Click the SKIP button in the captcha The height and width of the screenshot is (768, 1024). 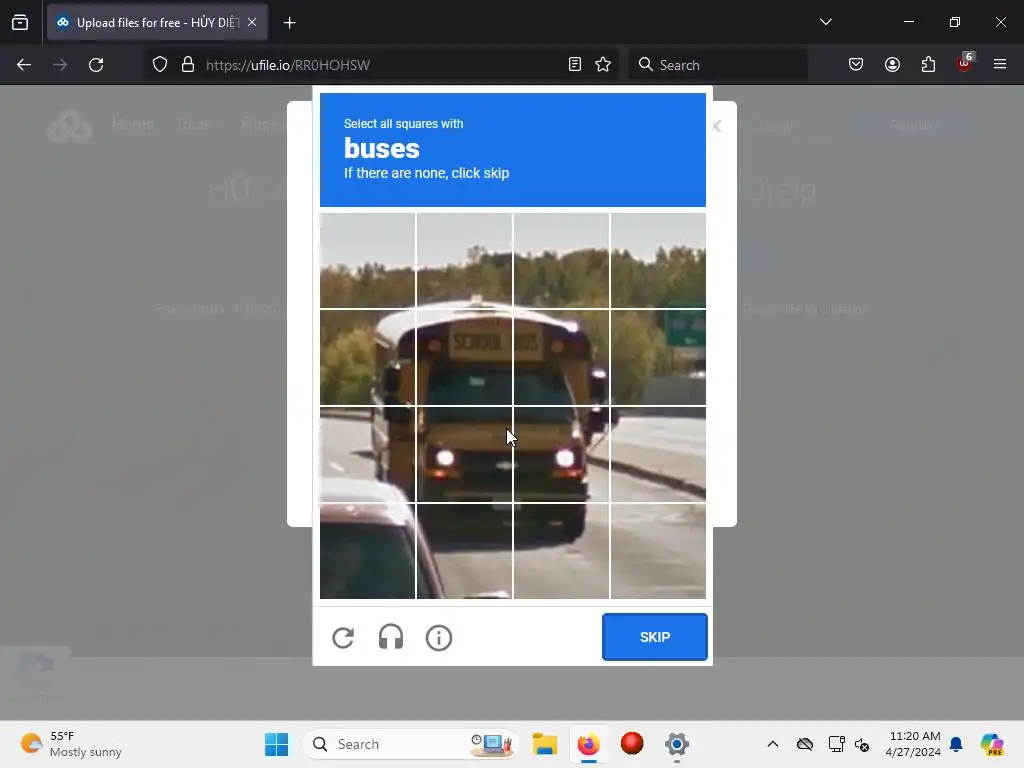coord(654,637)
